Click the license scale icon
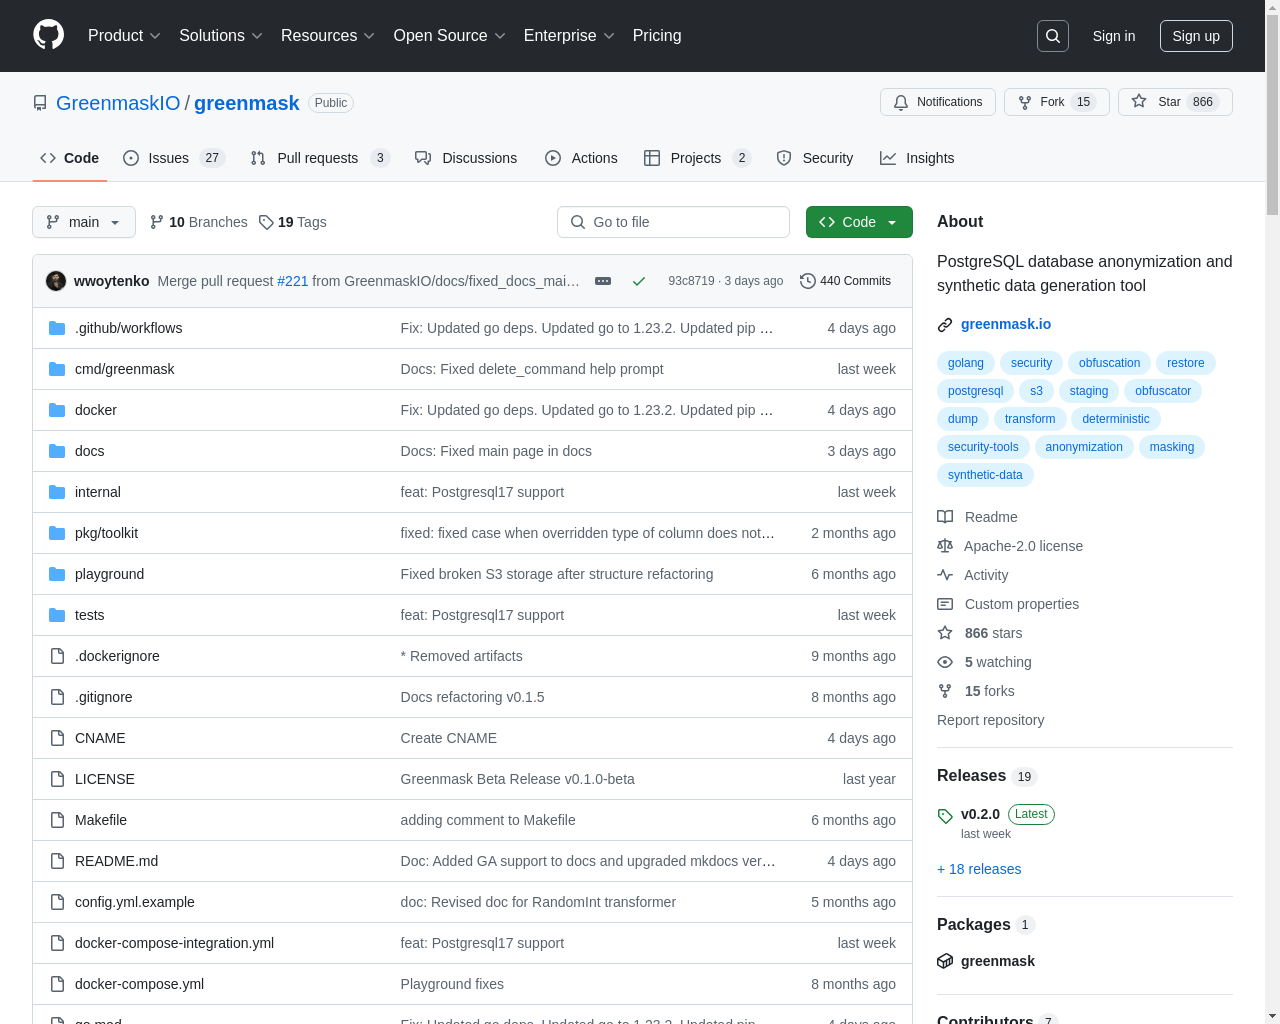The height and width of the screenshot is (1024, 1280). pos(945,546)
